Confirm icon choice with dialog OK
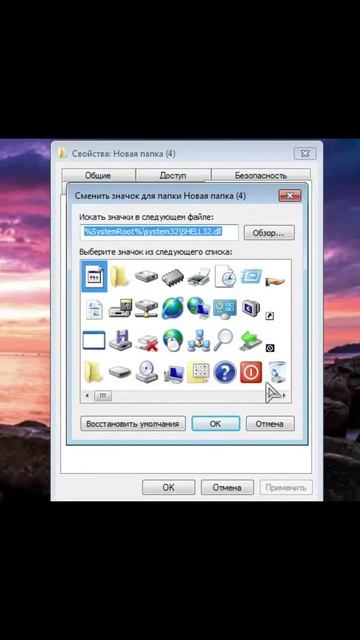 pos(216,424)
